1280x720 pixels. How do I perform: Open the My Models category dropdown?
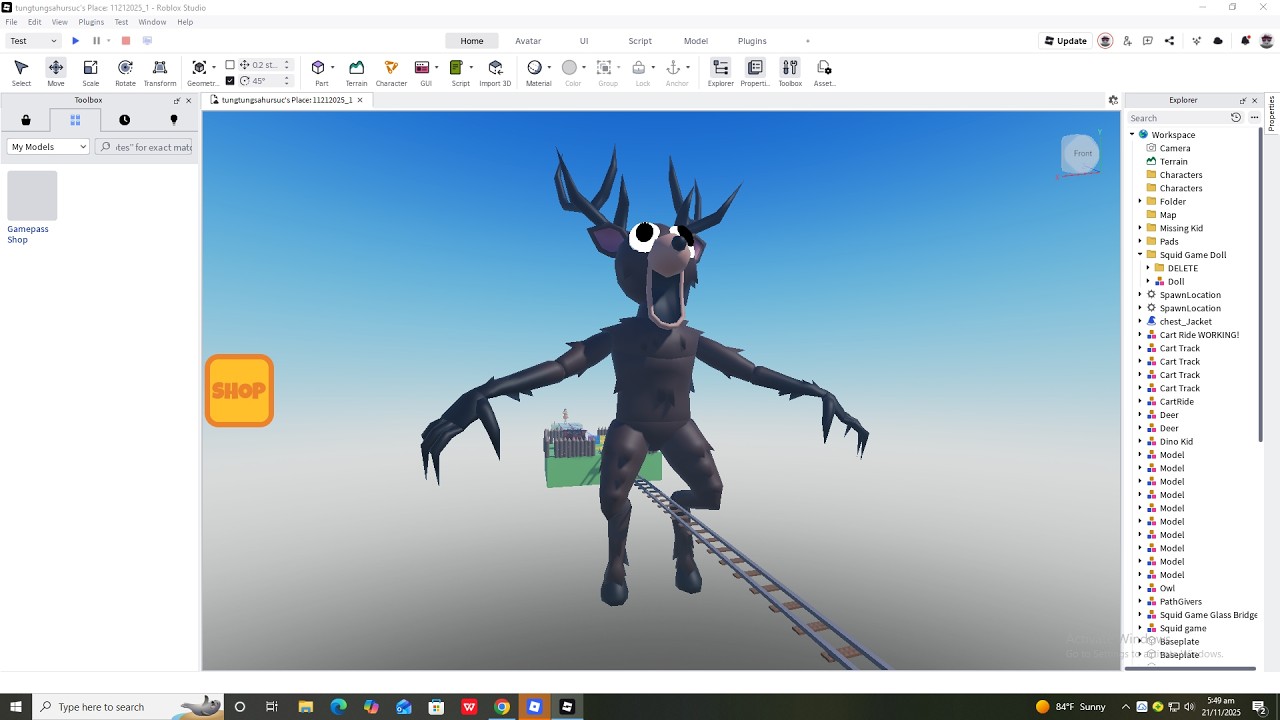[x=49, y=147]
